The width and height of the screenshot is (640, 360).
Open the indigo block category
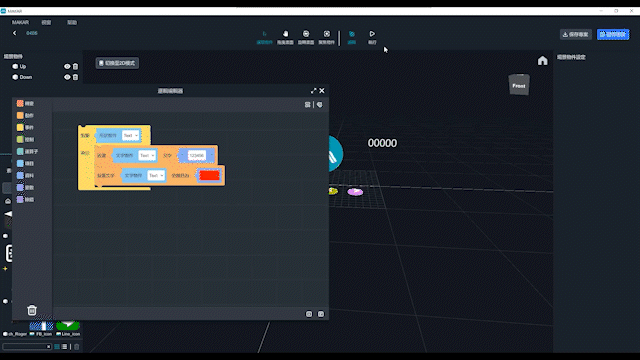pyautogui.click(x=25, y=187)
